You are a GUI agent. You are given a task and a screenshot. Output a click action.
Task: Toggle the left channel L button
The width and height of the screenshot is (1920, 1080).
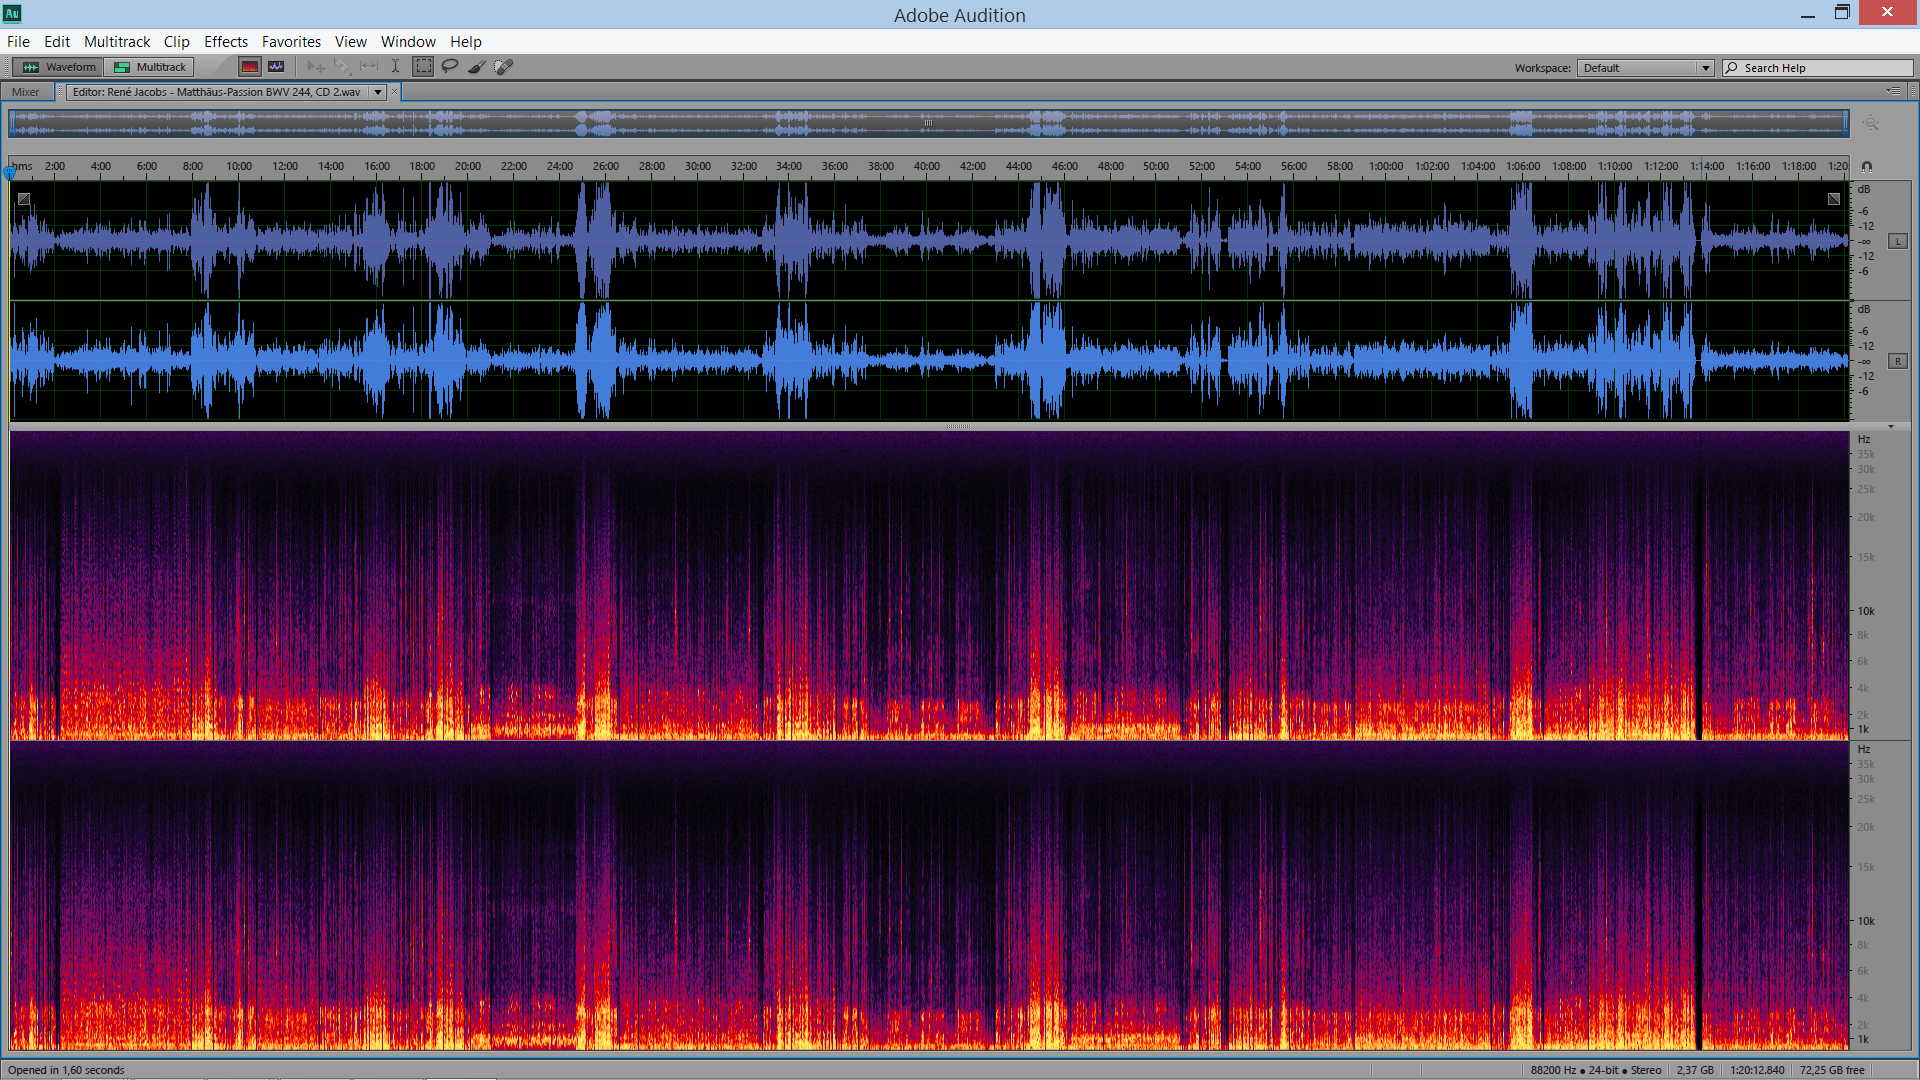tap(1897, 241)
